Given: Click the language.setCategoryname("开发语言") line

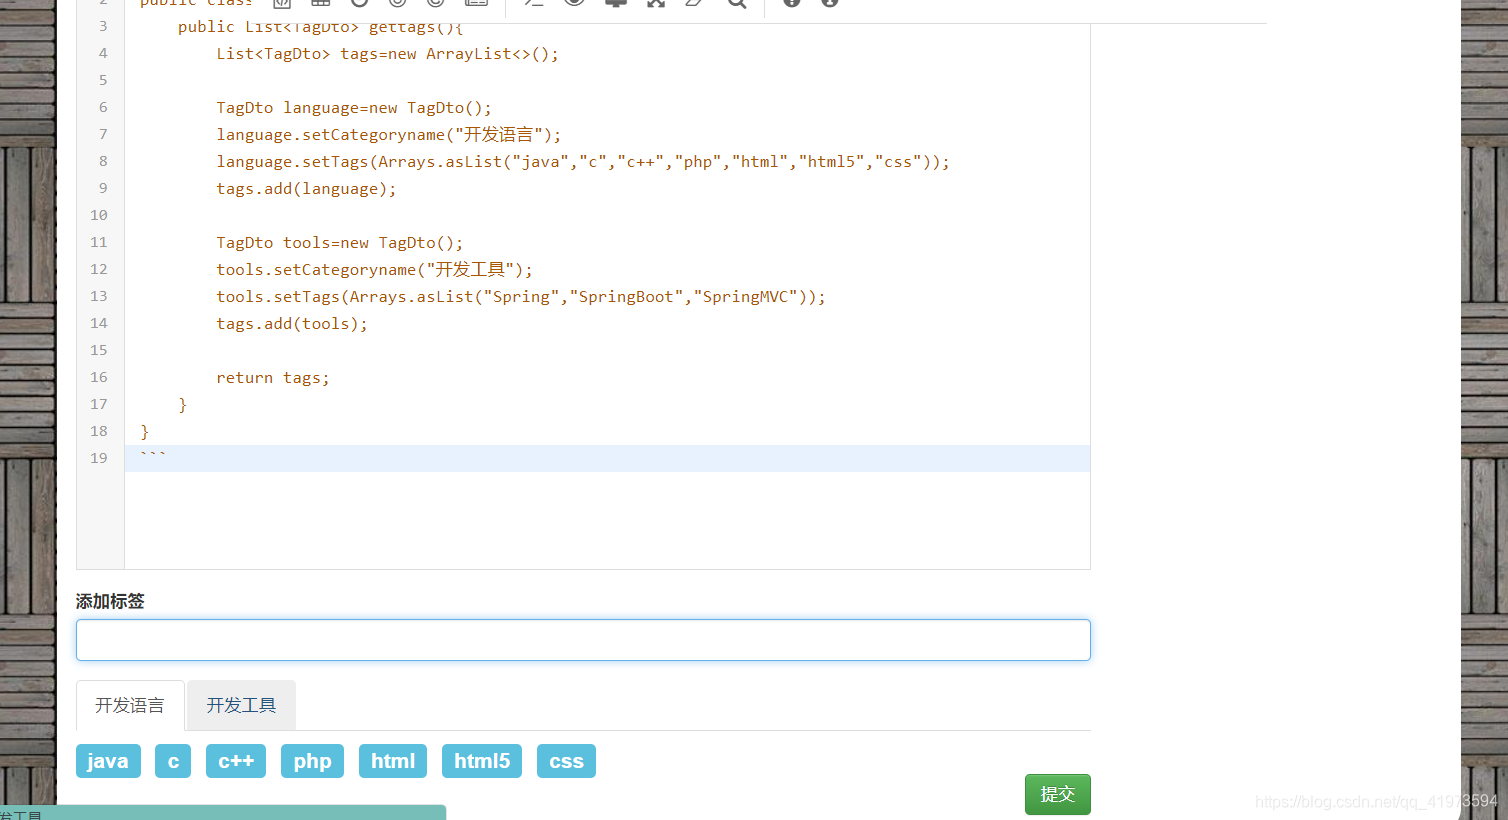Looking at the screenshot, I should 389,135.
